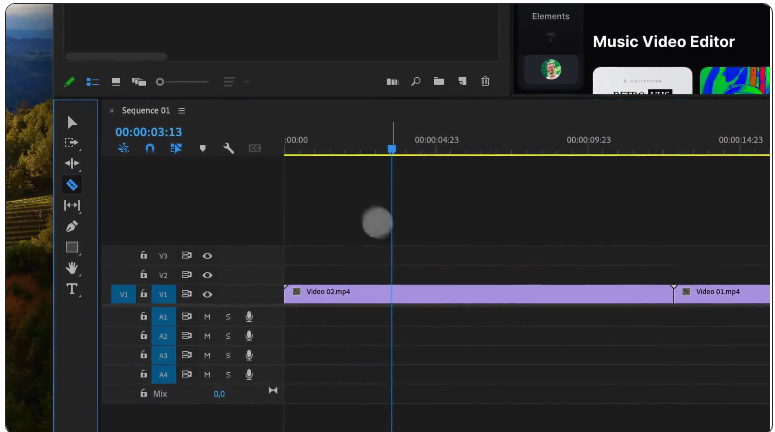The width and height of the screenshot is (775, 432).
Task: Pick the Selection arrow tool
Action: 72,122
